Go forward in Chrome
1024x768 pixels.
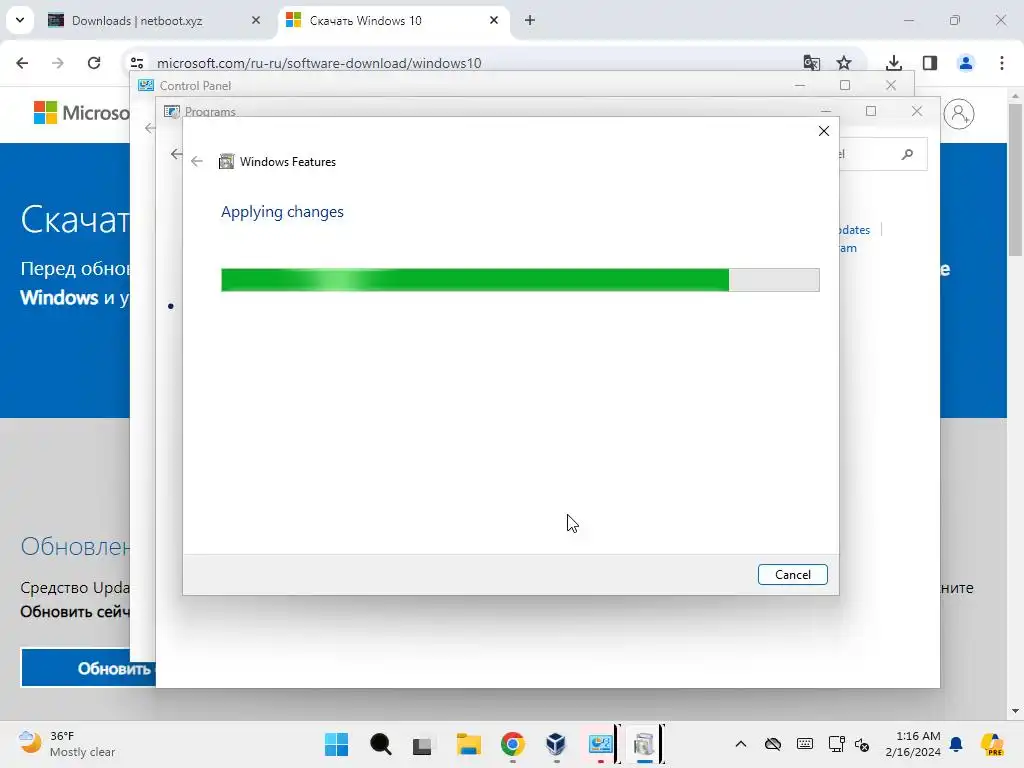58,63
